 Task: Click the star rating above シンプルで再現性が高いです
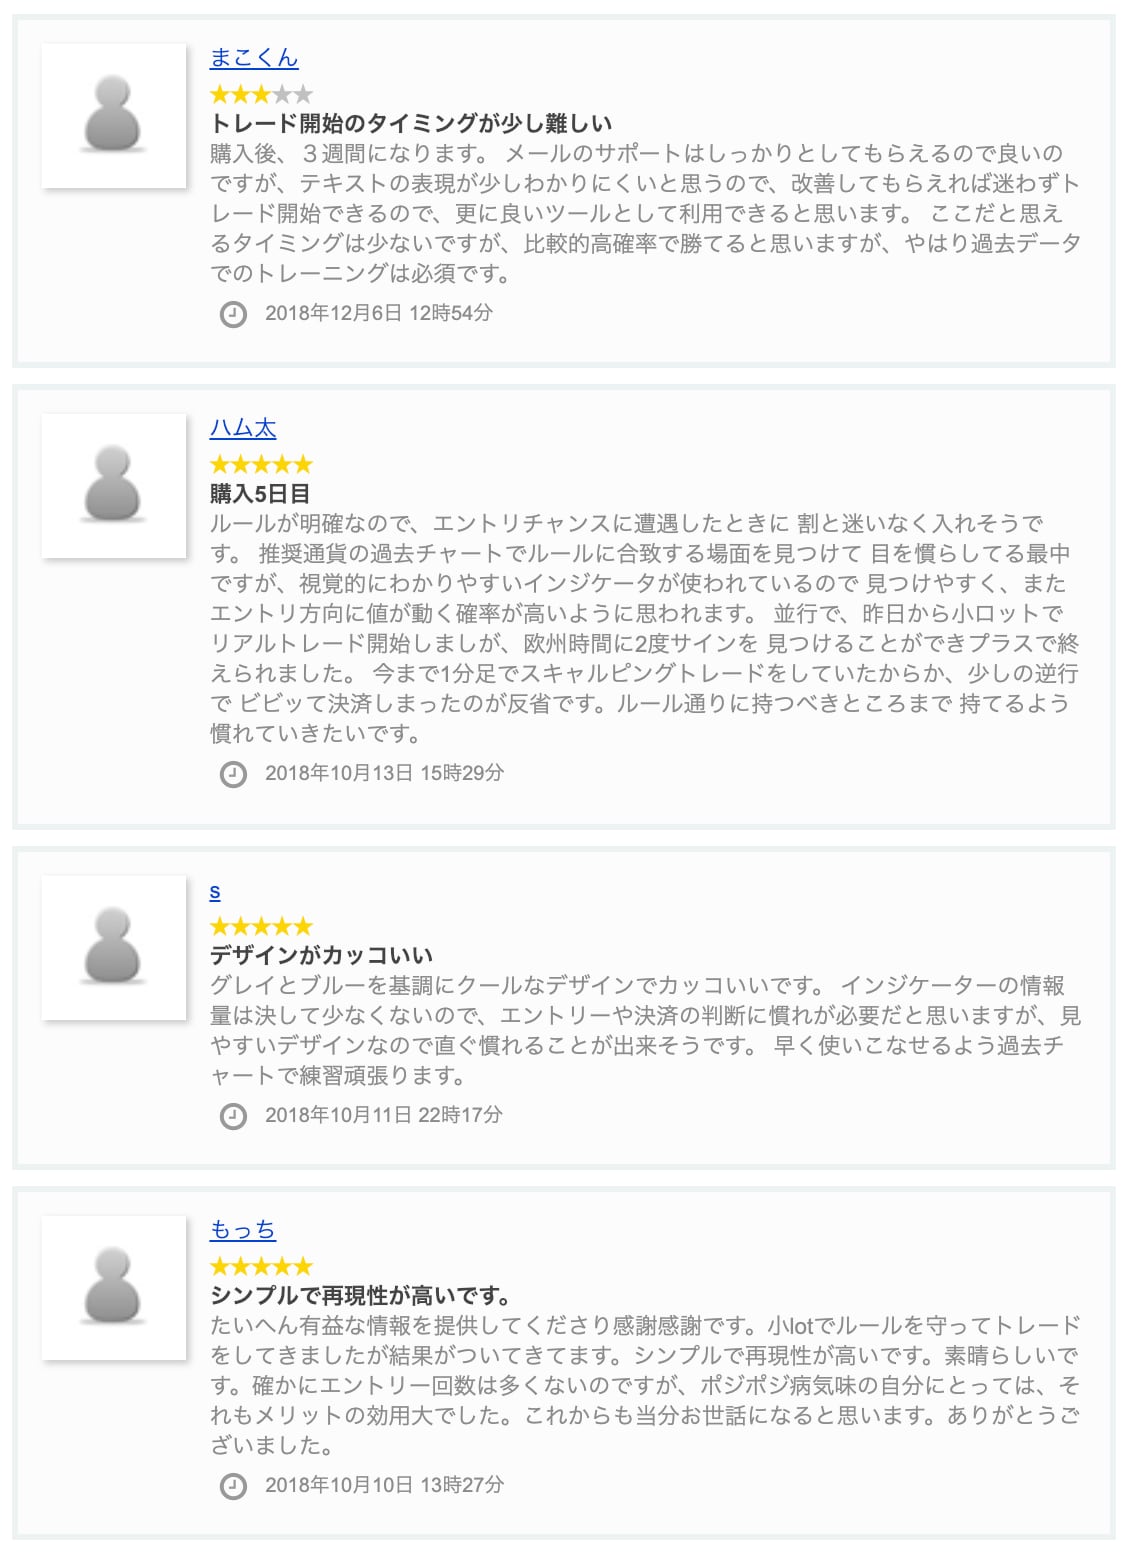(261, 1266)
